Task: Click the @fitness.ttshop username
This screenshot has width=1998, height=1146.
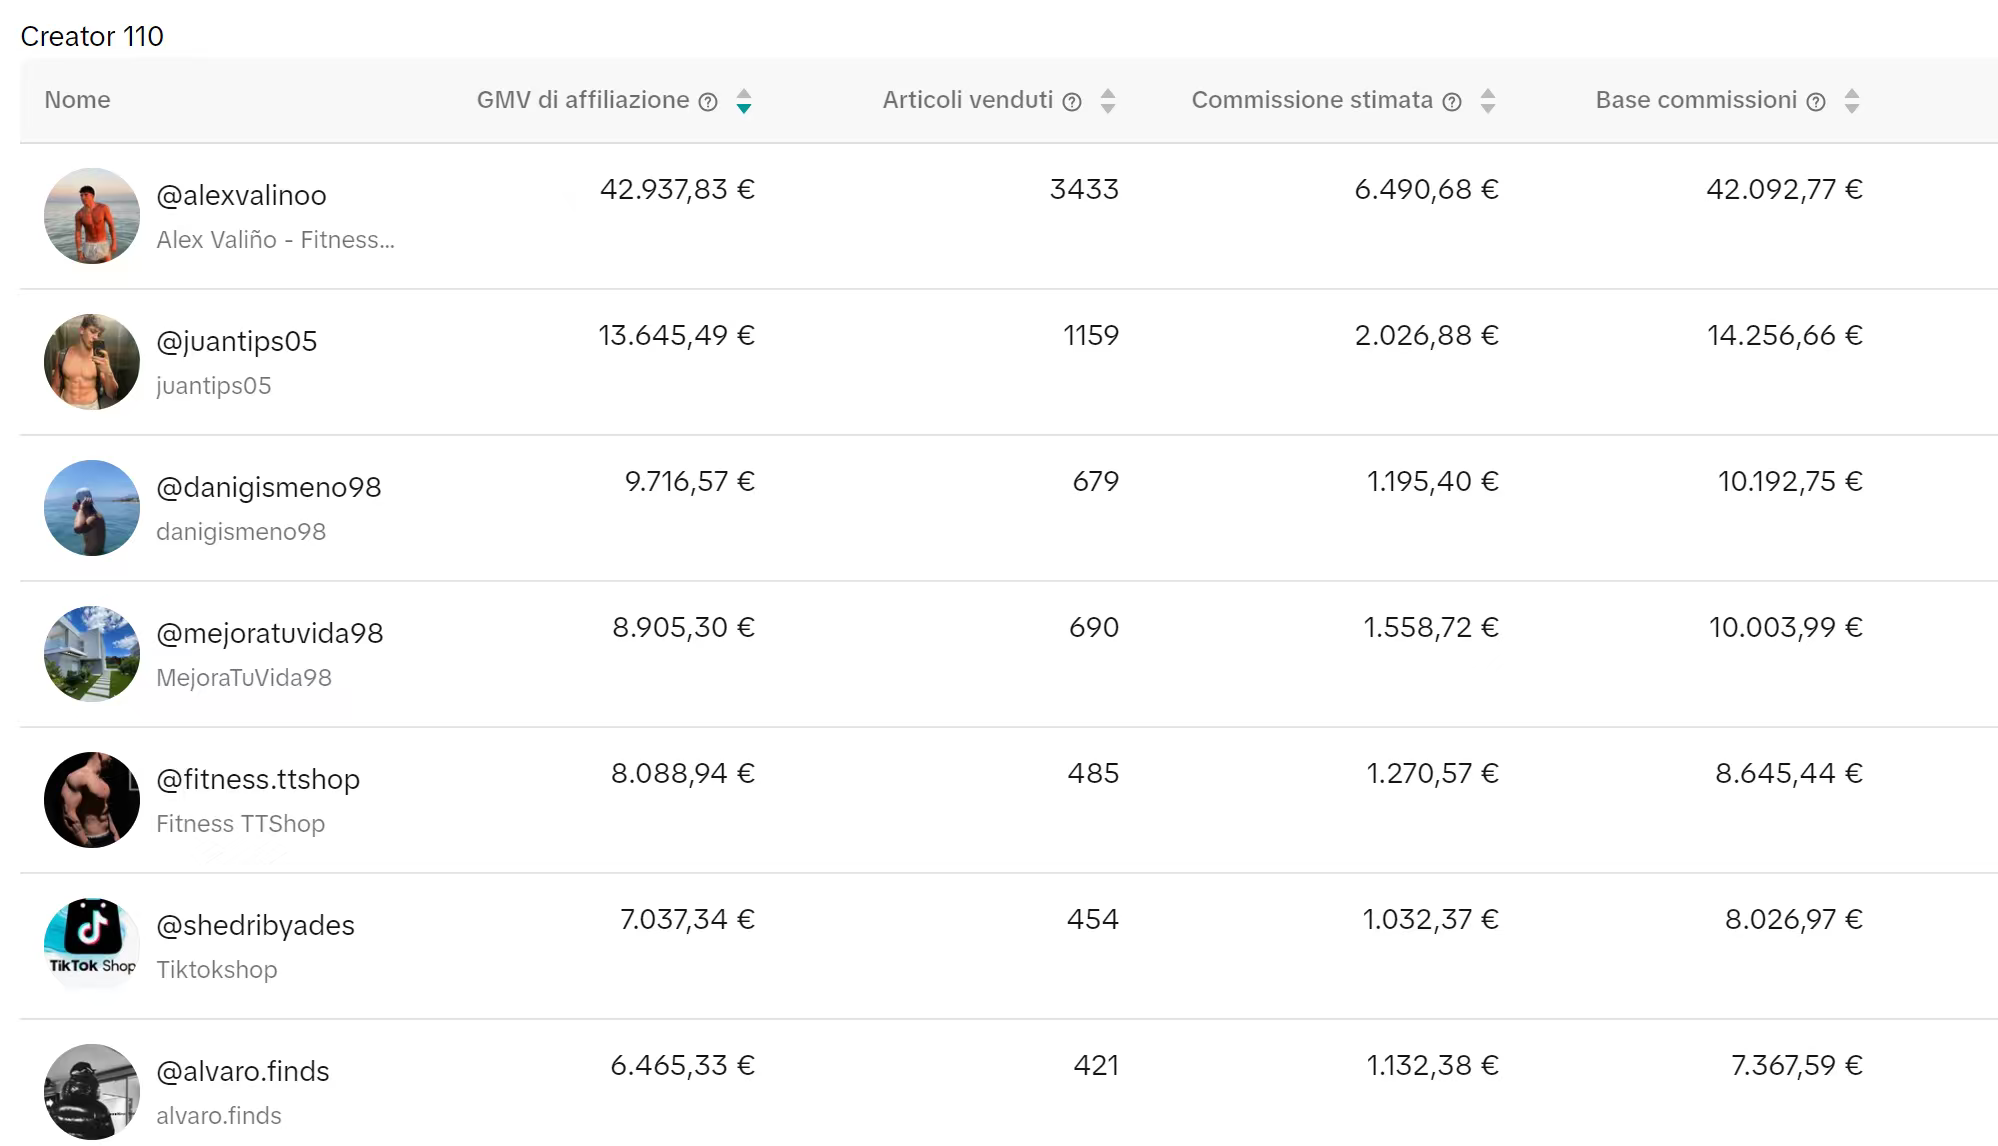Action: (258, 779)
